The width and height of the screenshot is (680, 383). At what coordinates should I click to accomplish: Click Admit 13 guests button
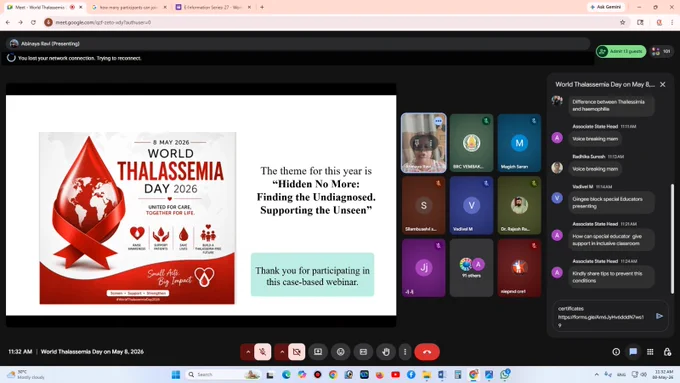coord(621,51)
